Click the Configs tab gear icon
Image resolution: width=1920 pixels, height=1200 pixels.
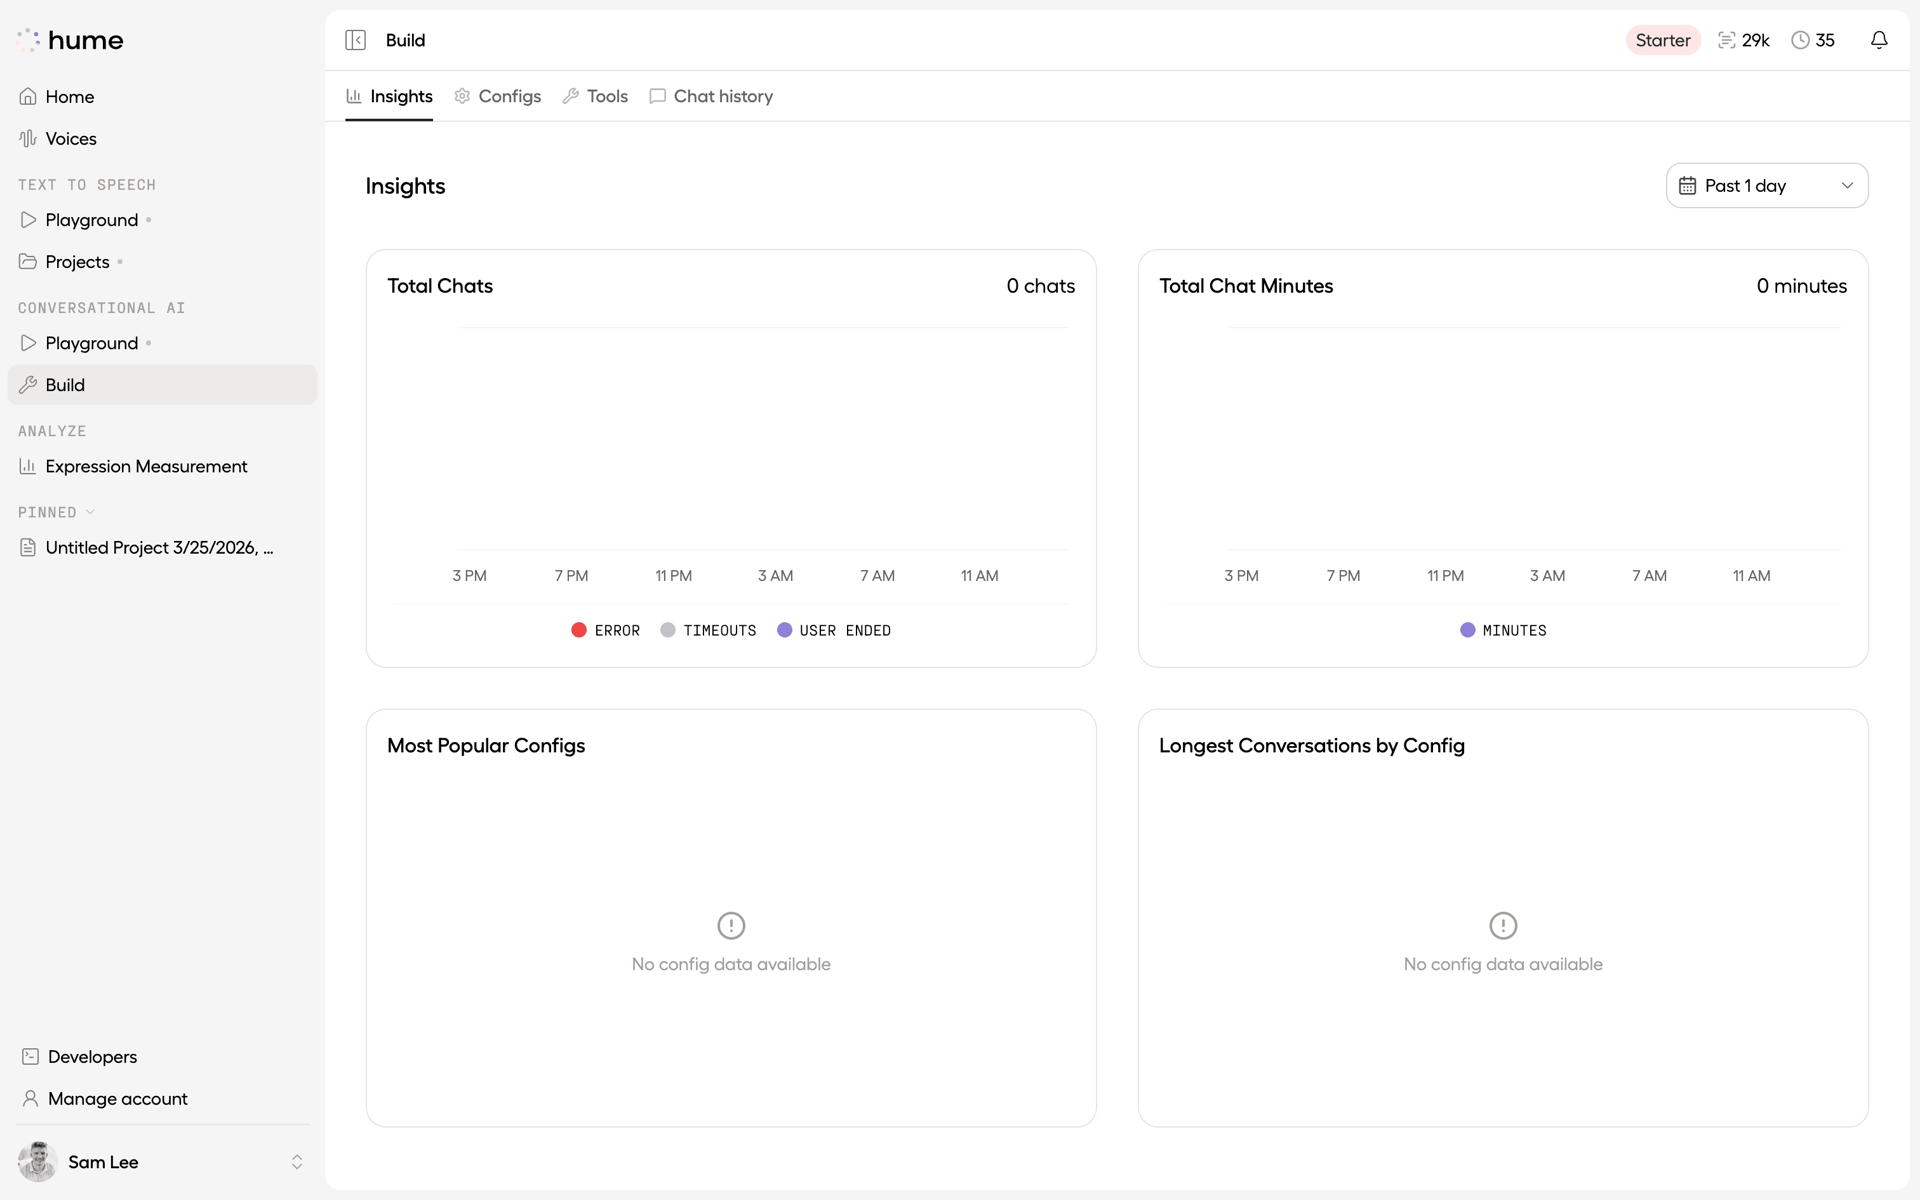pos(462,96)
